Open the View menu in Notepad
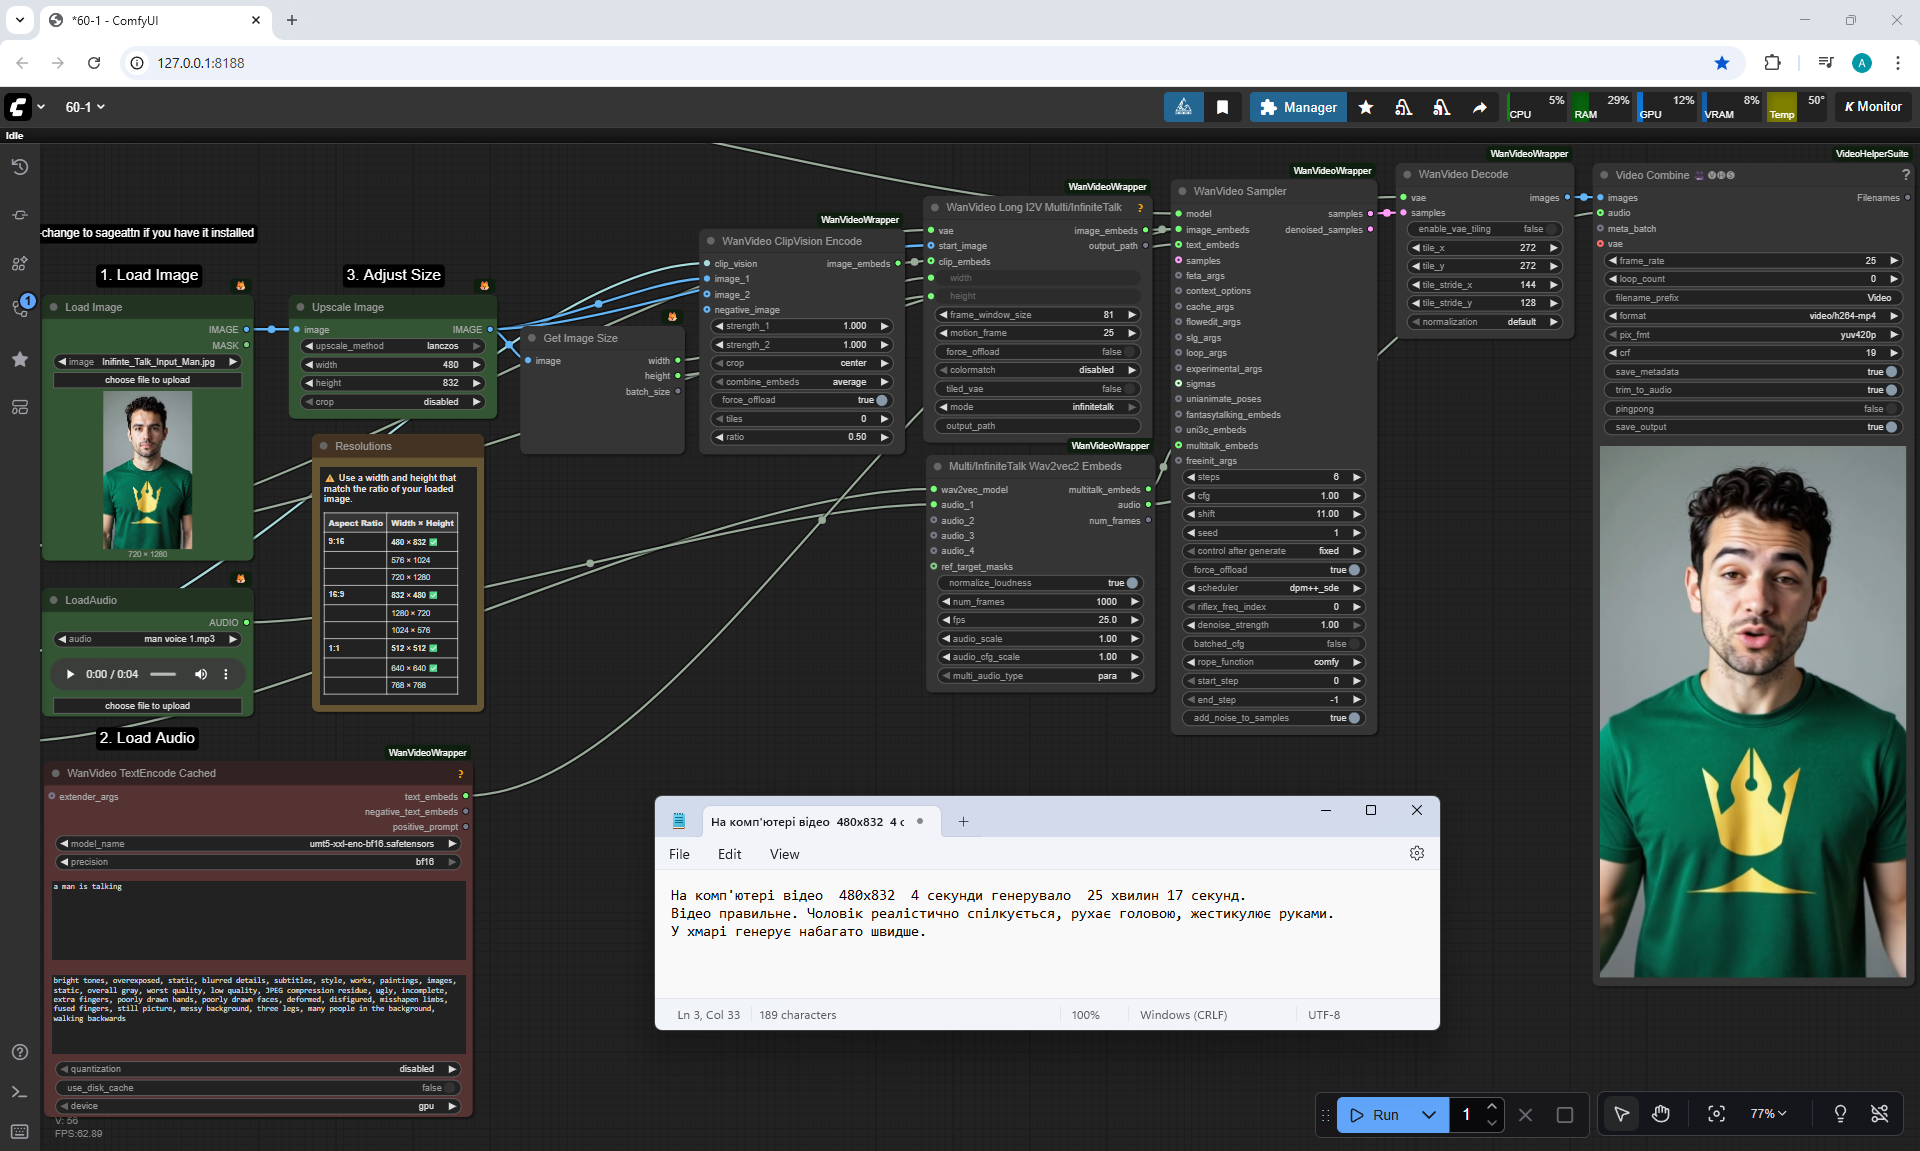1920x1151 pixels. pyautogui.click(x=784, y=854)
